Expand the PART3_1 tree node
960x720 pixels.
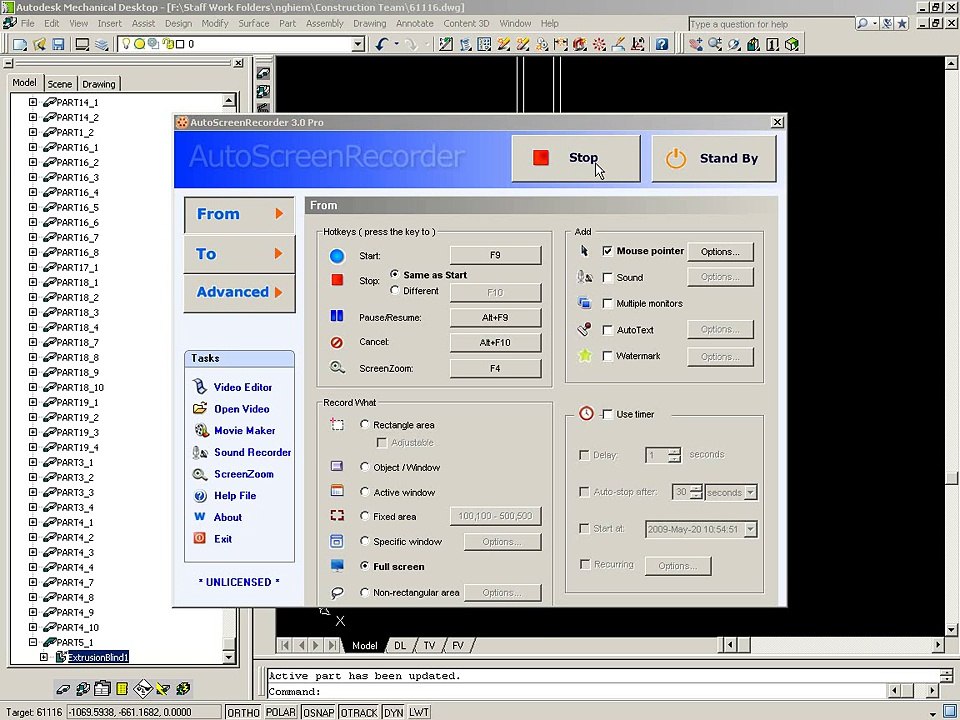33,462
